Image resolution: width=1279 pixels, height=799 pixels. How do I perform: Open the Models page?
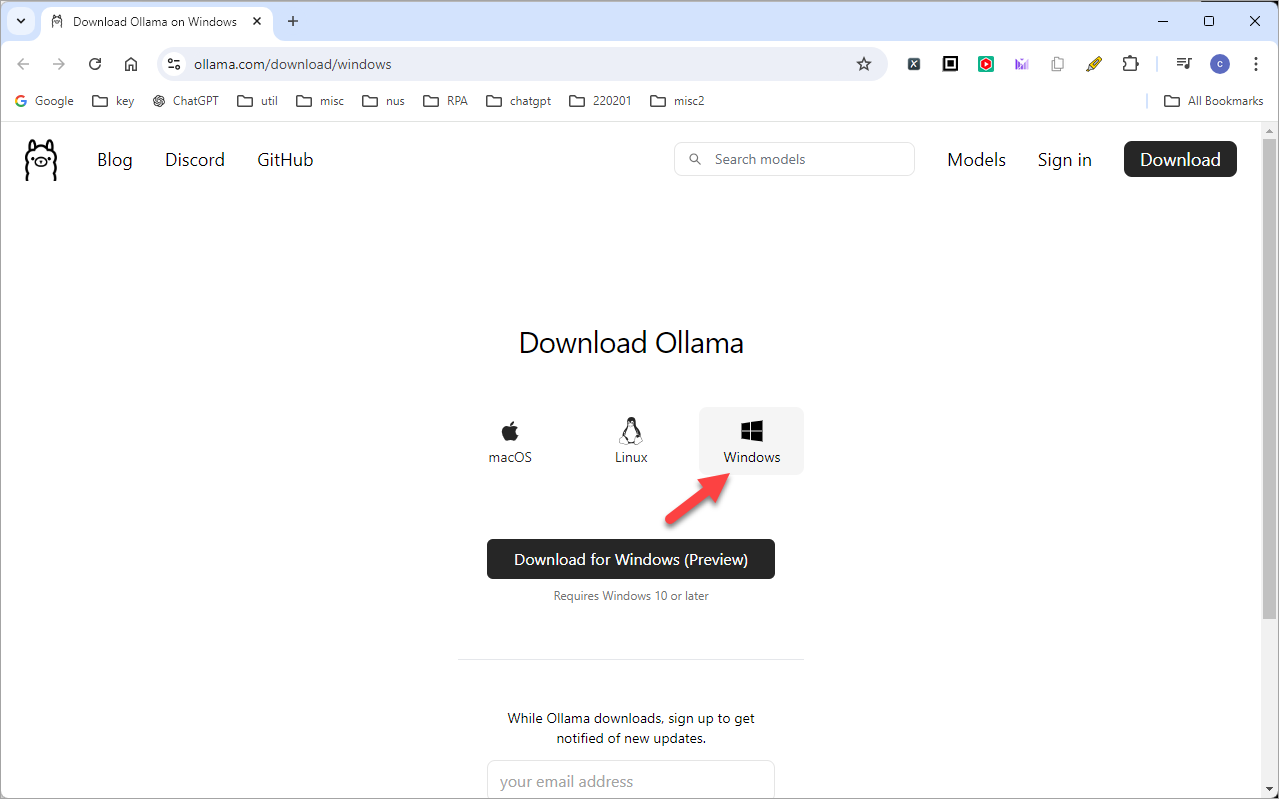pyautogui.click(x=976, y=160)
